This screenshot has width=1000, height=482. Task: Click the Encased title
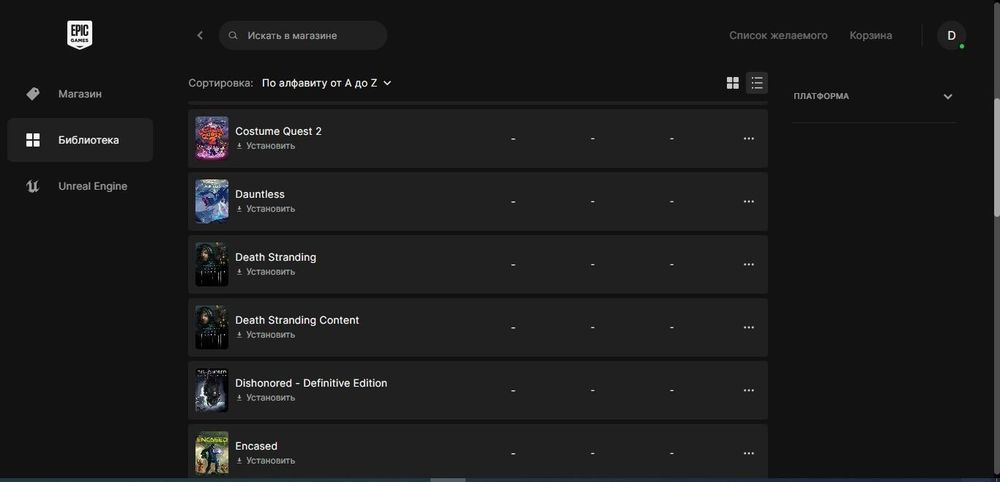pos(256,446)
